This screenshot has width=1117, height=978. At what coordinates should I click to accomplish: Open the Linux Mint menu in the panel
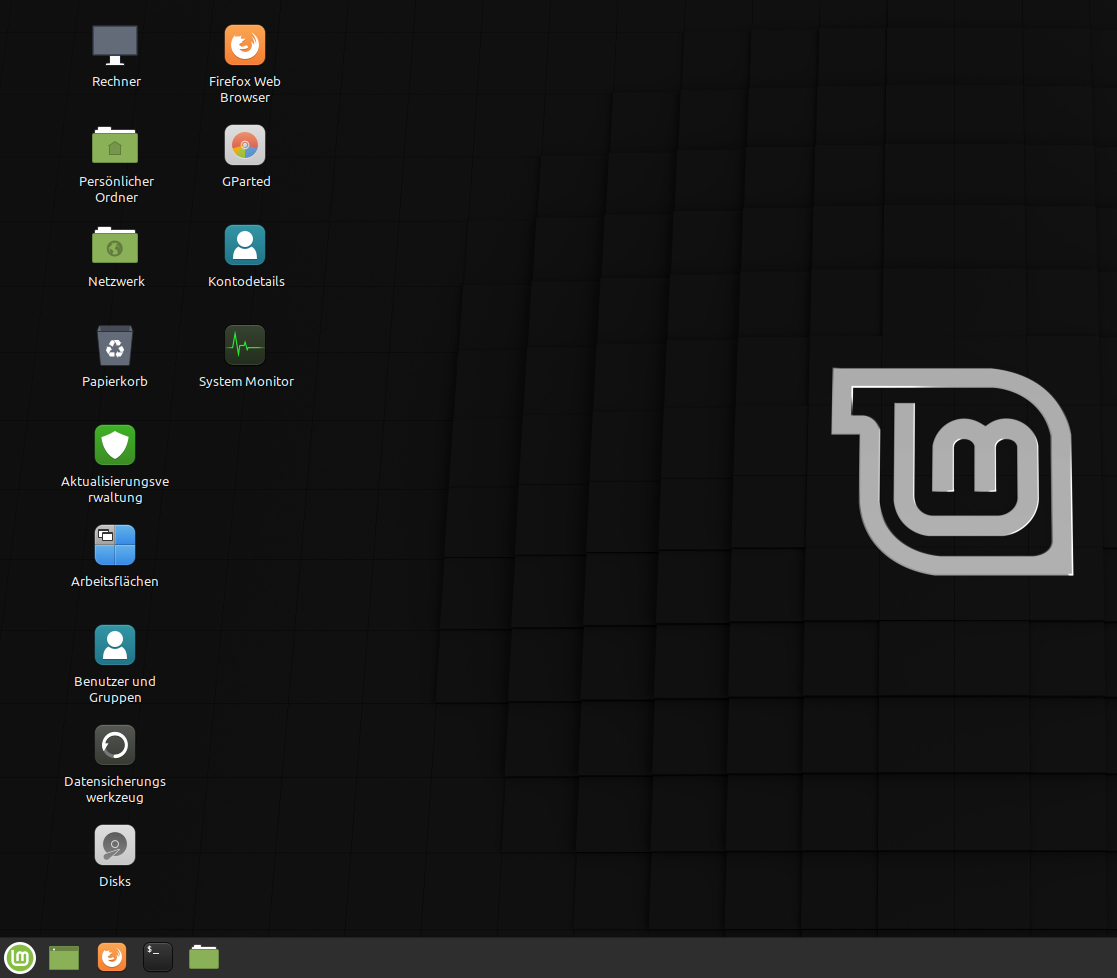click(20, 957)
